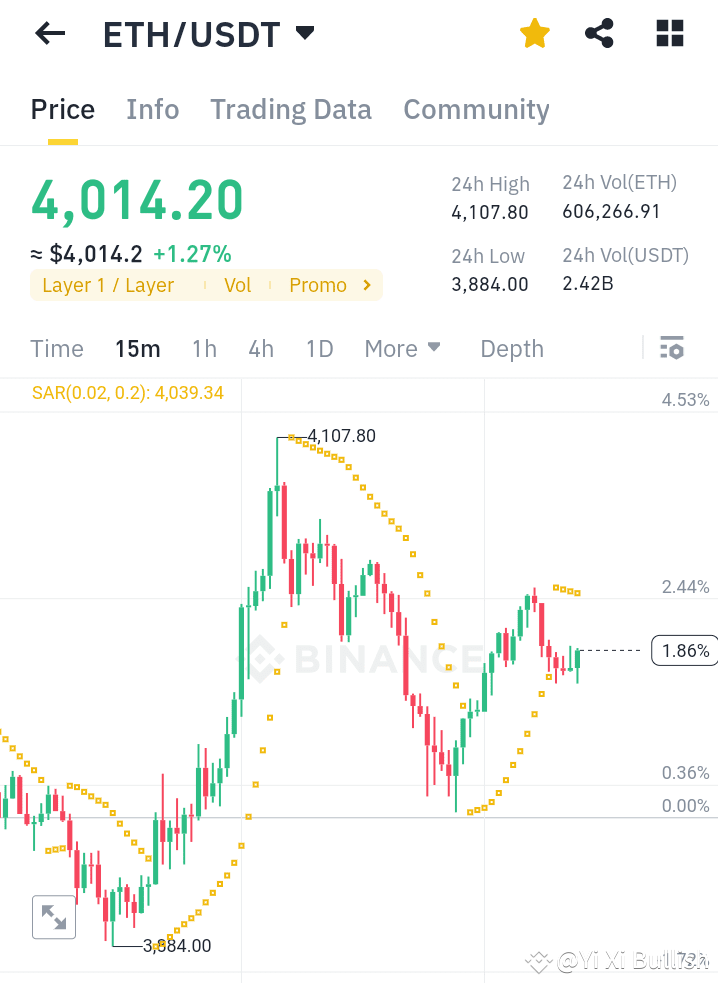Screen dimensions: 718x983
Task: Open chart display settings icon
Action: click(x=672, y=348)
